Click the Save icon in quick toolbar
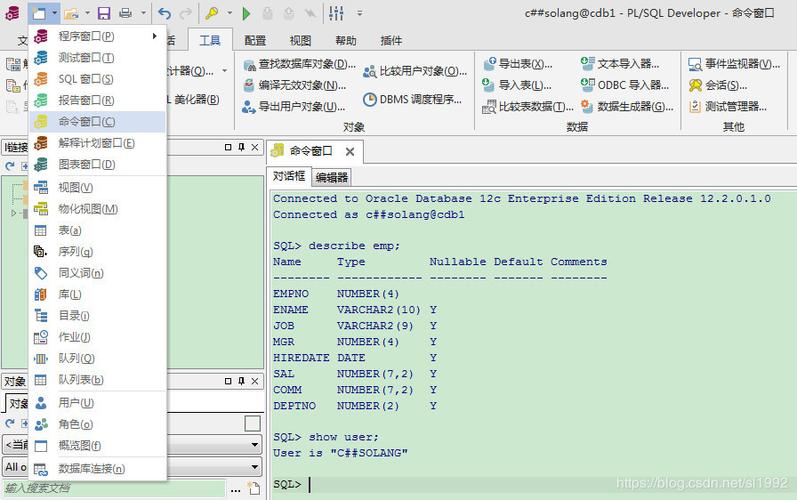 coord(104,13)
